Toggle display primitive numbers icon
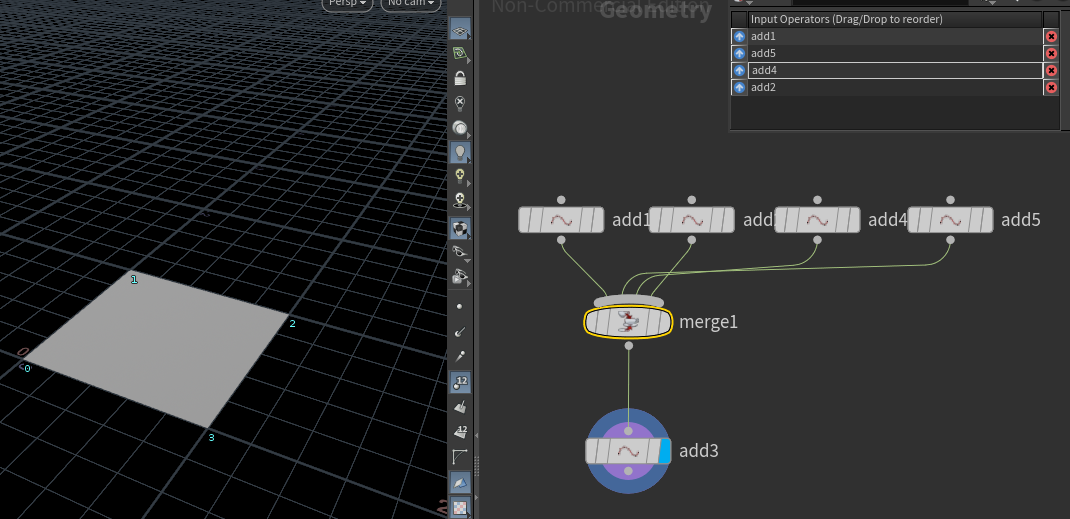1070x519 pixels. [x=460, y=432]
